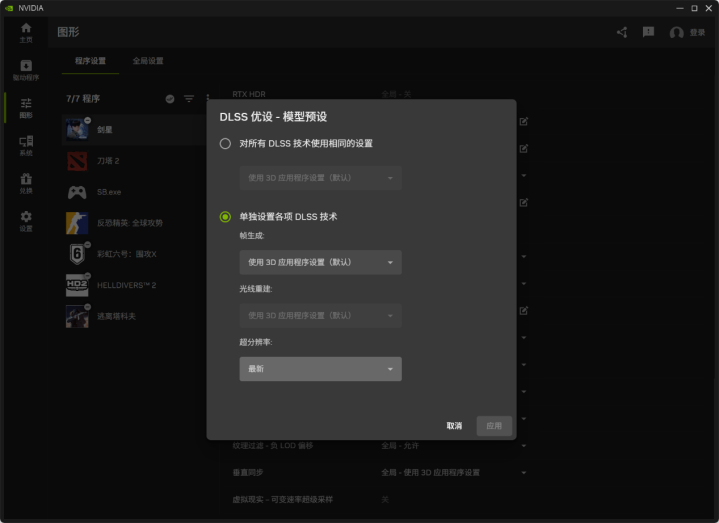Open the 帧生成 frame generation dropdown
This screenshot has width=719, height=523.
click(321, 262)
